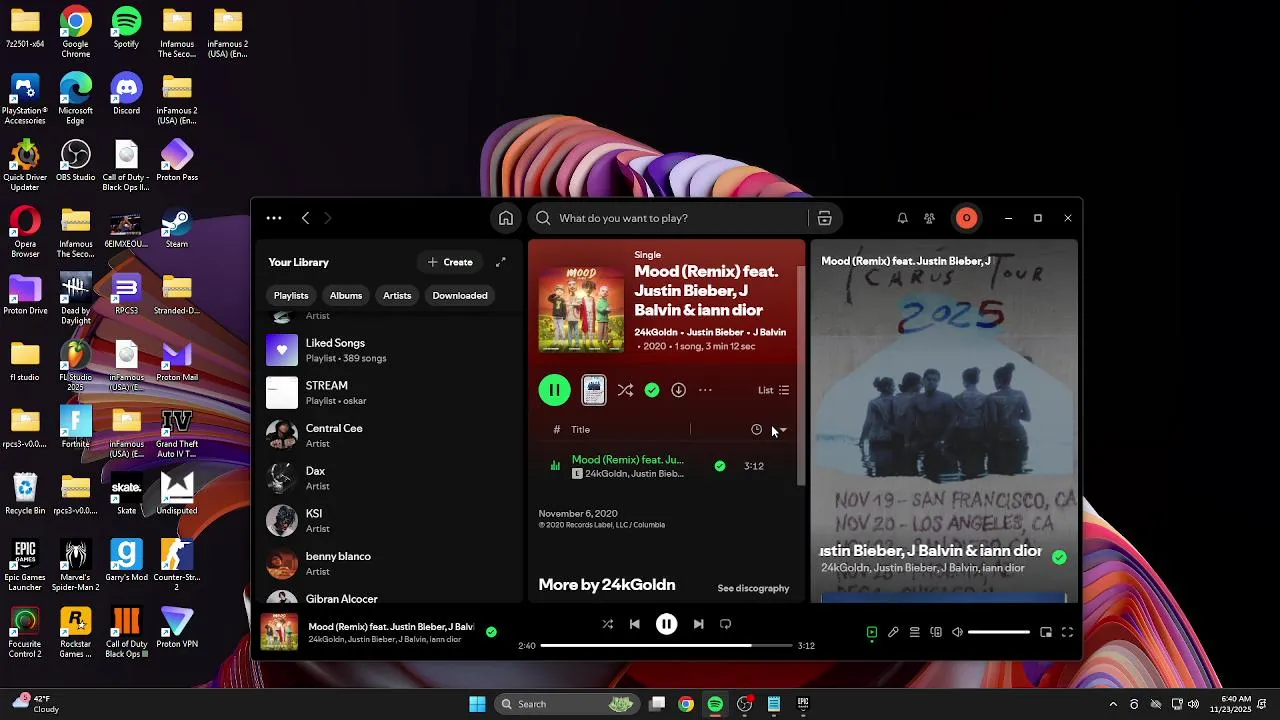Open Friend Activity people icon
Viewport: 1280px width, 720px height.
929,218
